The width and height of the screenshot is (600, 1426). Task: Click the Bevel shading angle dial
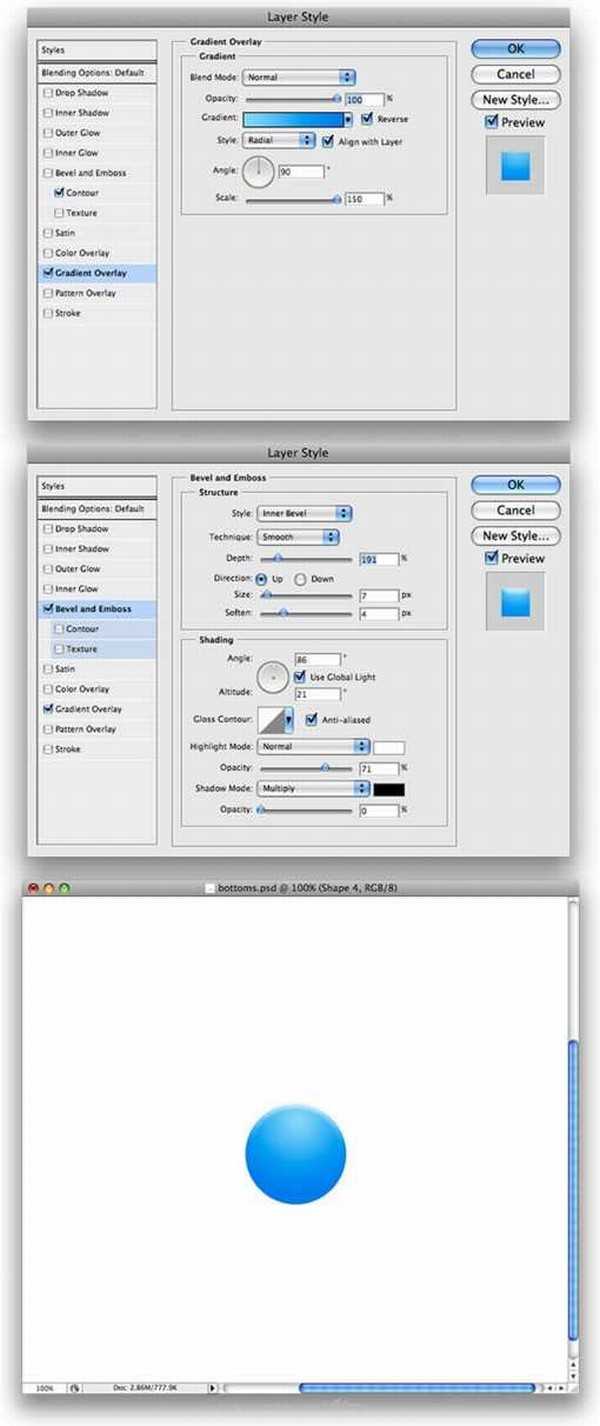(x=272, y=679)
